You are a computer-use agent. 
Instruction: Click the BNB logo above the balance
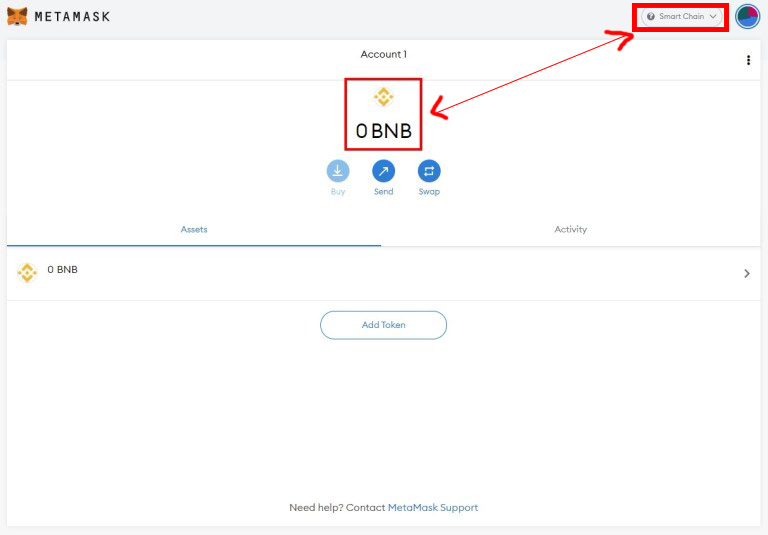384,97
